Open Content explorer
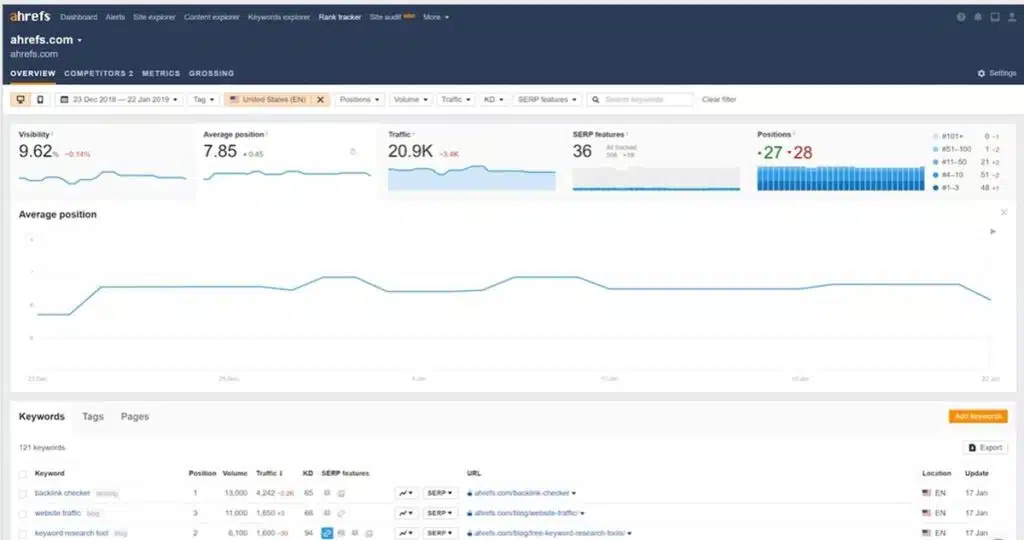This screenshot has width=1024, height=540. [x=212, y=17]
